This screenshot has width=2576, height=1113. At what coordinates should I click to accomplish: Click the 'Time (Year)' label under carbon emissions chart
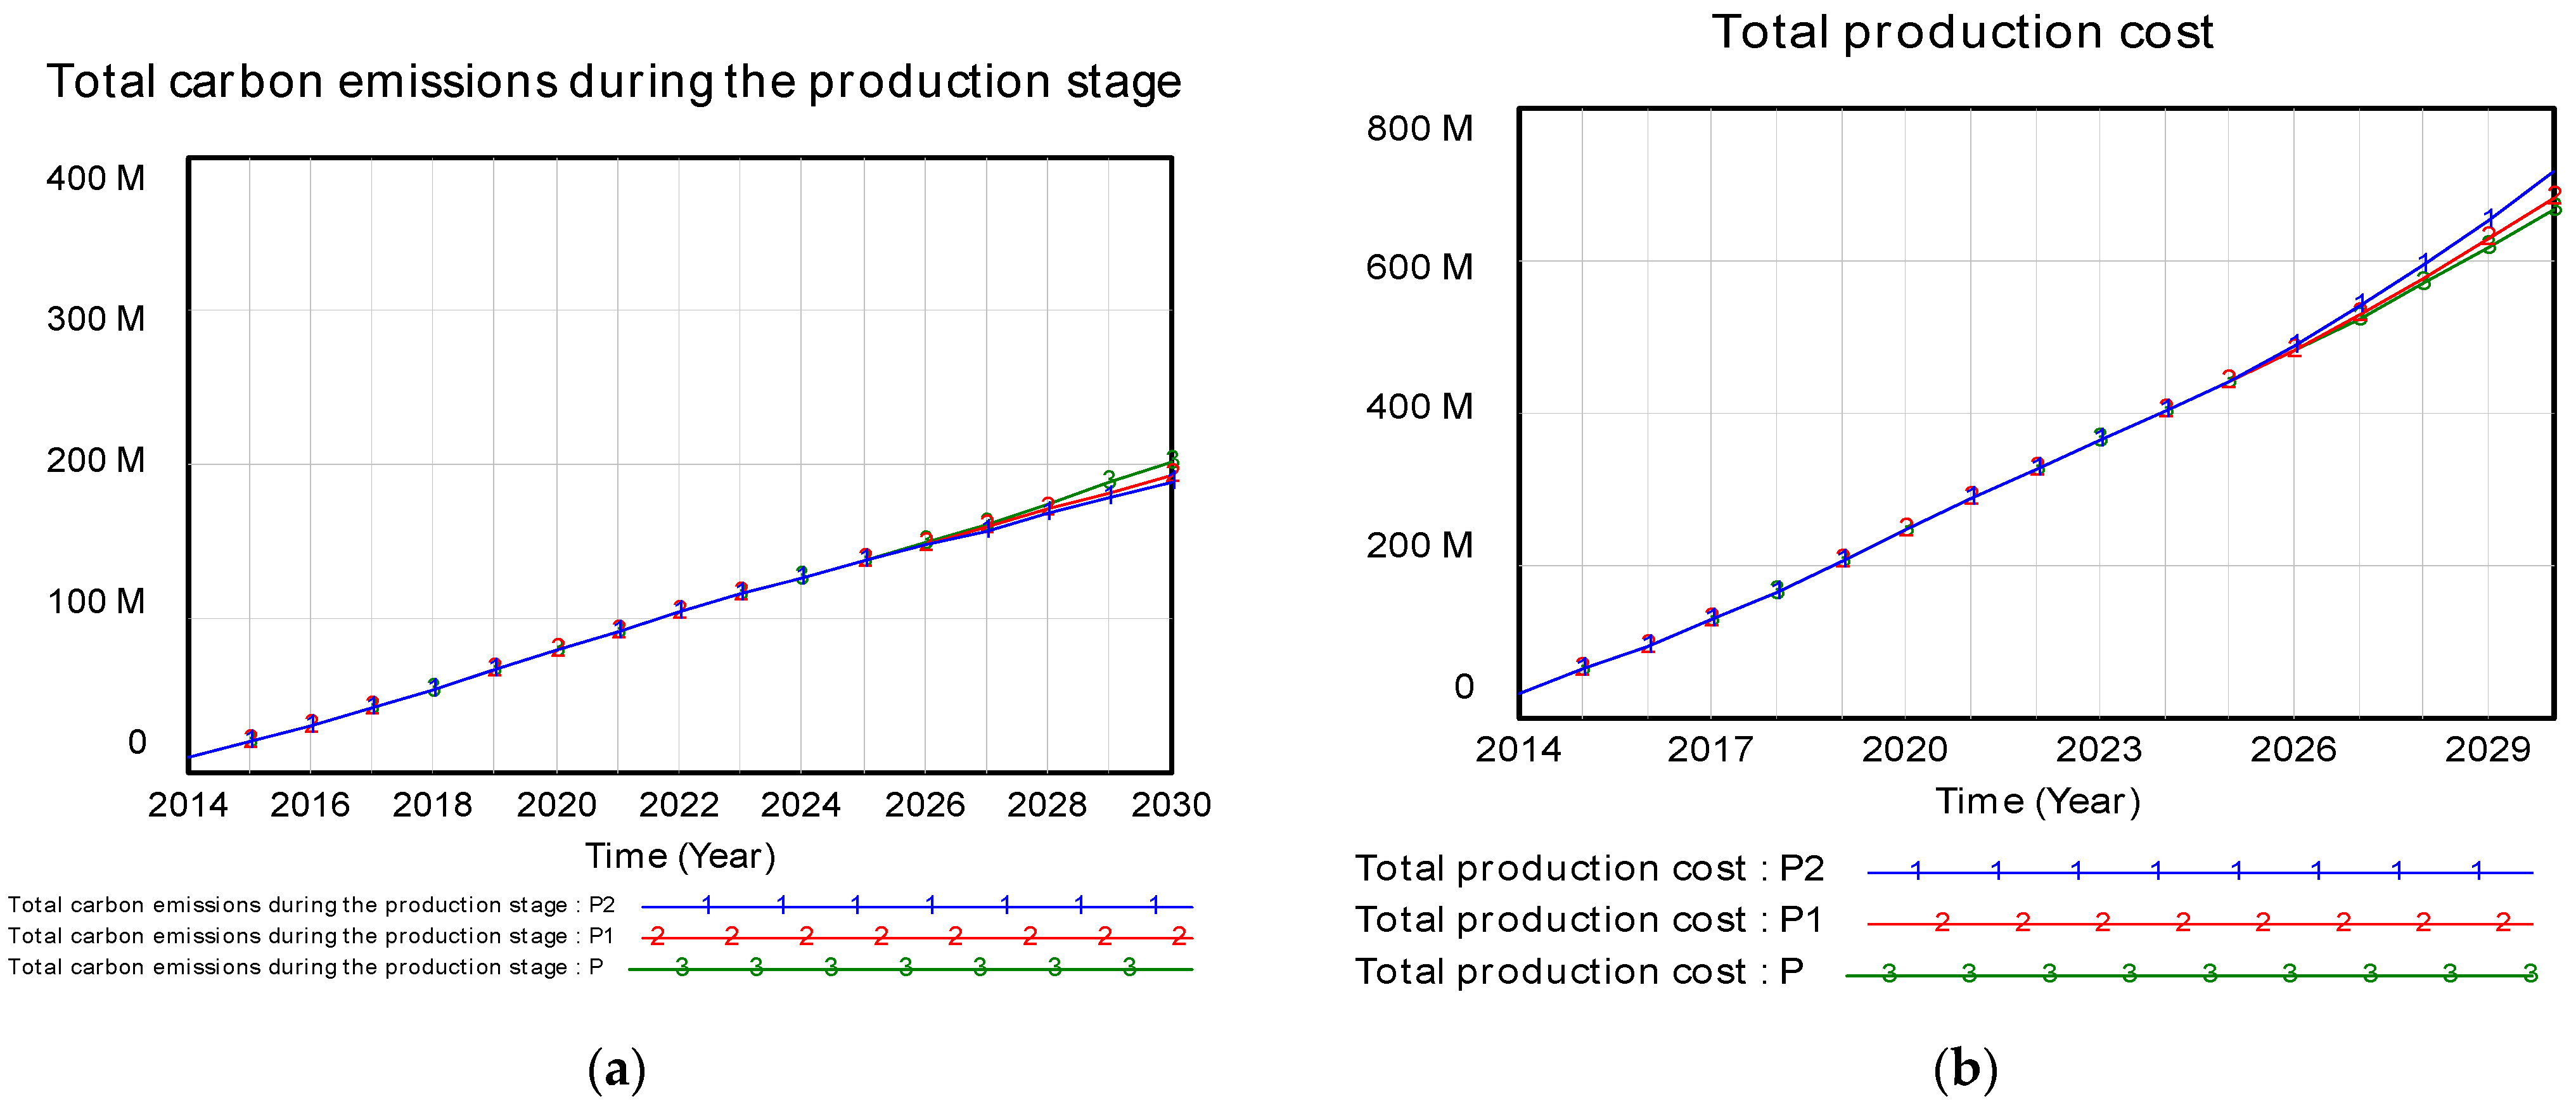coord(680,857)
